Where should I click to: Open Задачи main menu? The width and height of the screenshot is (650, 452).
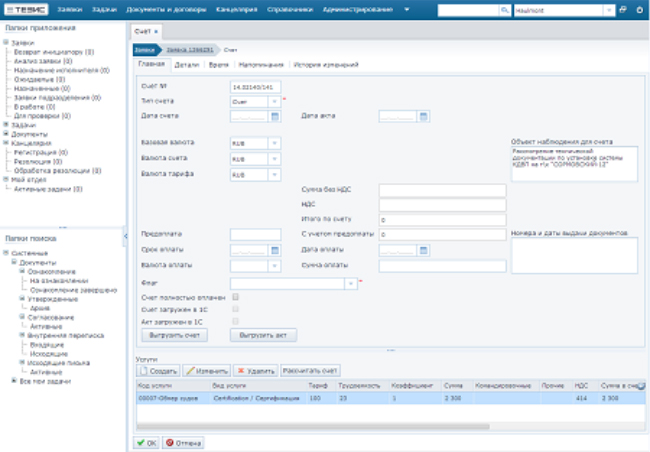(x=104, y=10)
